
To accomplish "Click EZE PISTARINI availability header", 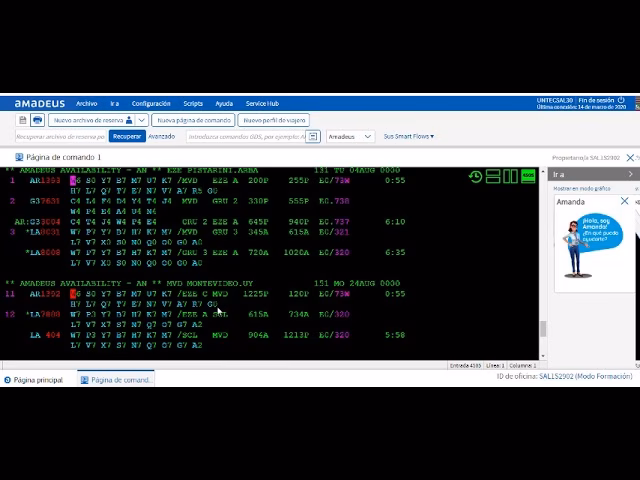I will (203, 170).
